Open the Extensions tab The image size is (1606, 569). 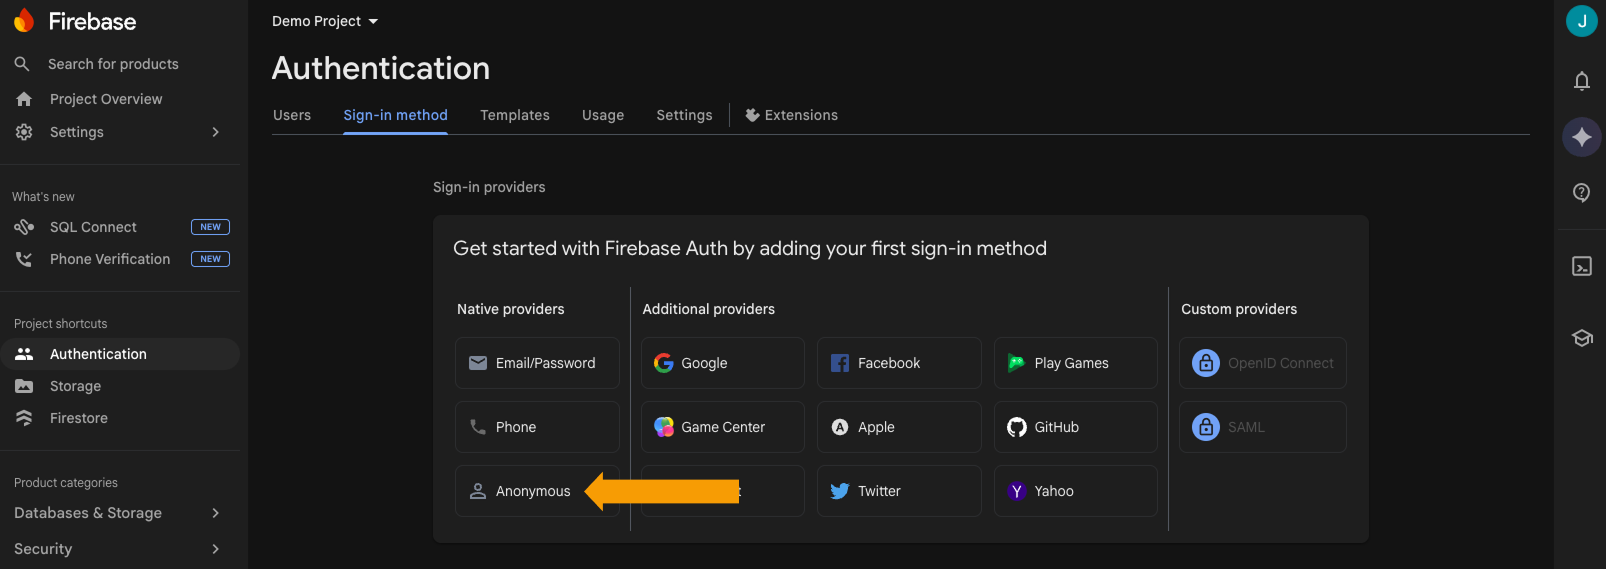click(x=792, y=115)
